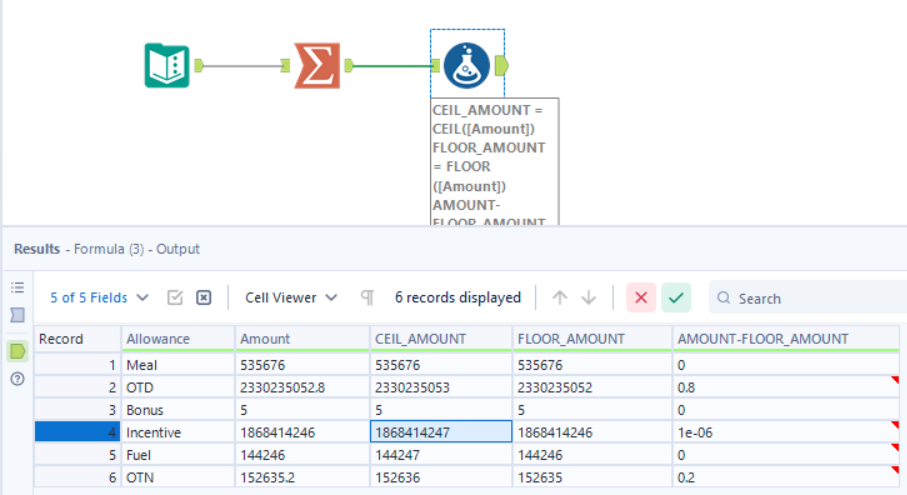Viewport: 907px width, 495px height.
Task: Toggle the select all fields checkbox icon
Action: coord(175,298)
